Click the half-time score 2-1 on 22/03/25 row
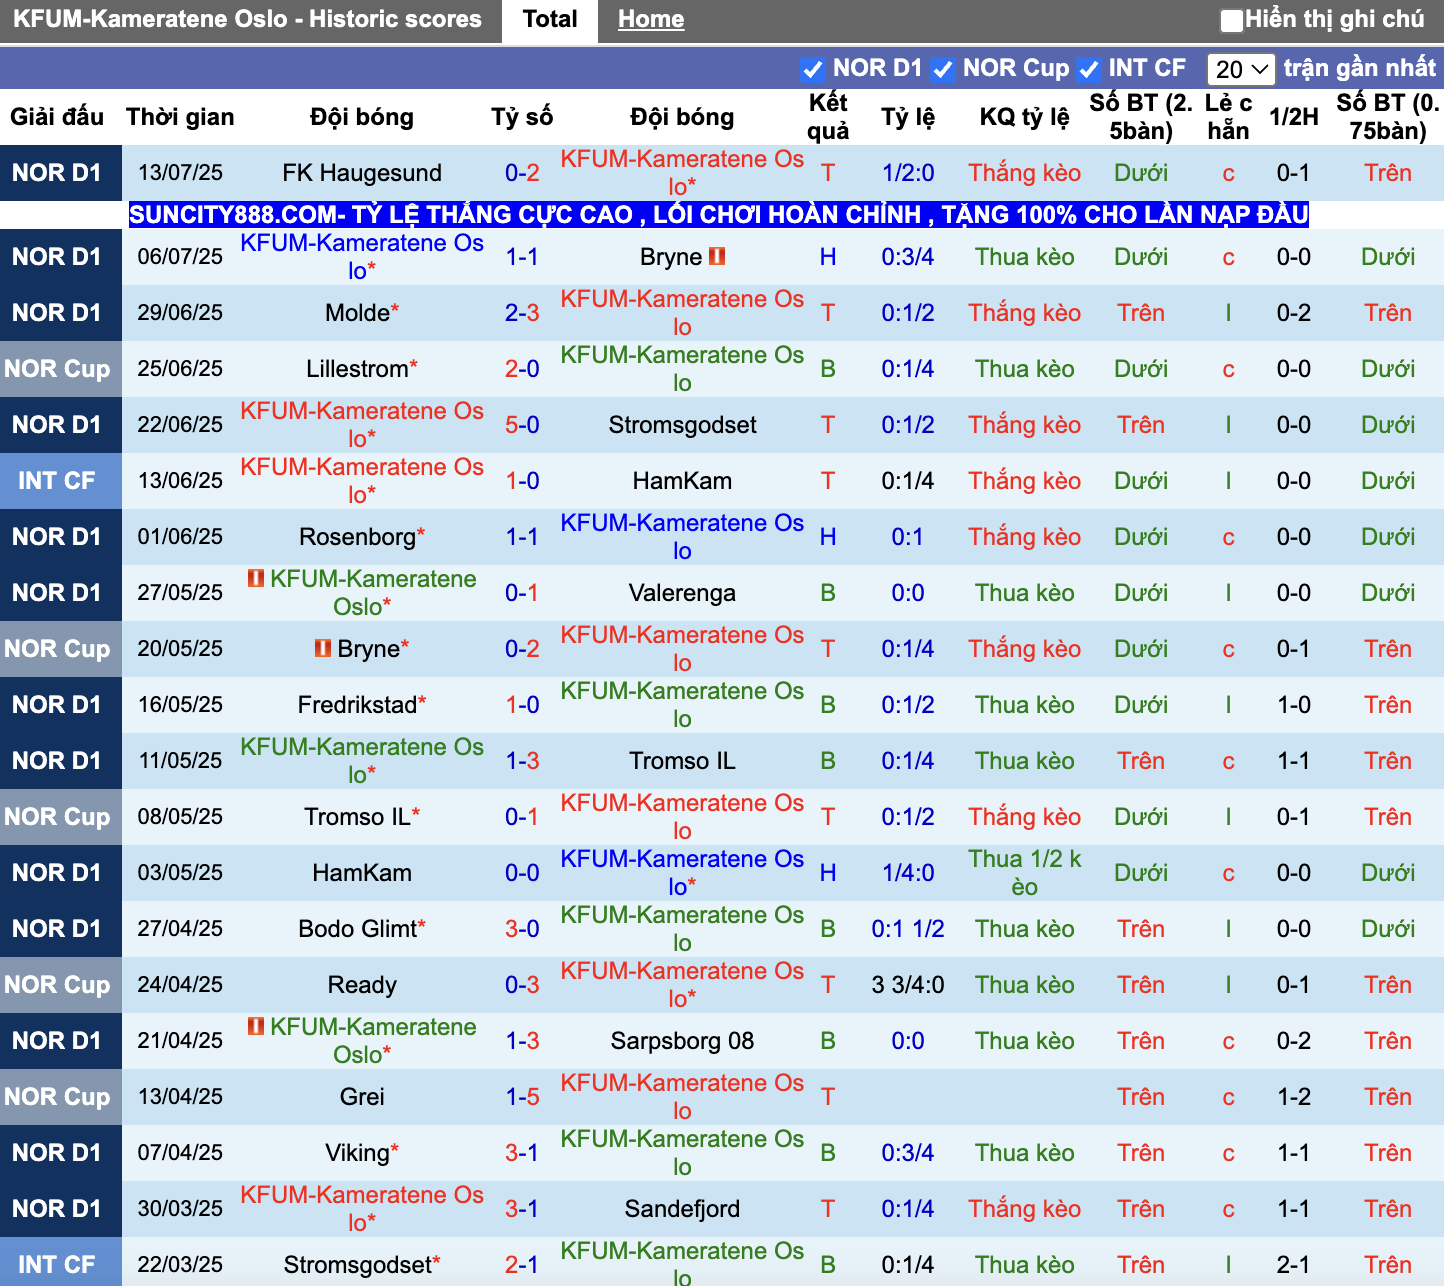 coord(1293,1265)
